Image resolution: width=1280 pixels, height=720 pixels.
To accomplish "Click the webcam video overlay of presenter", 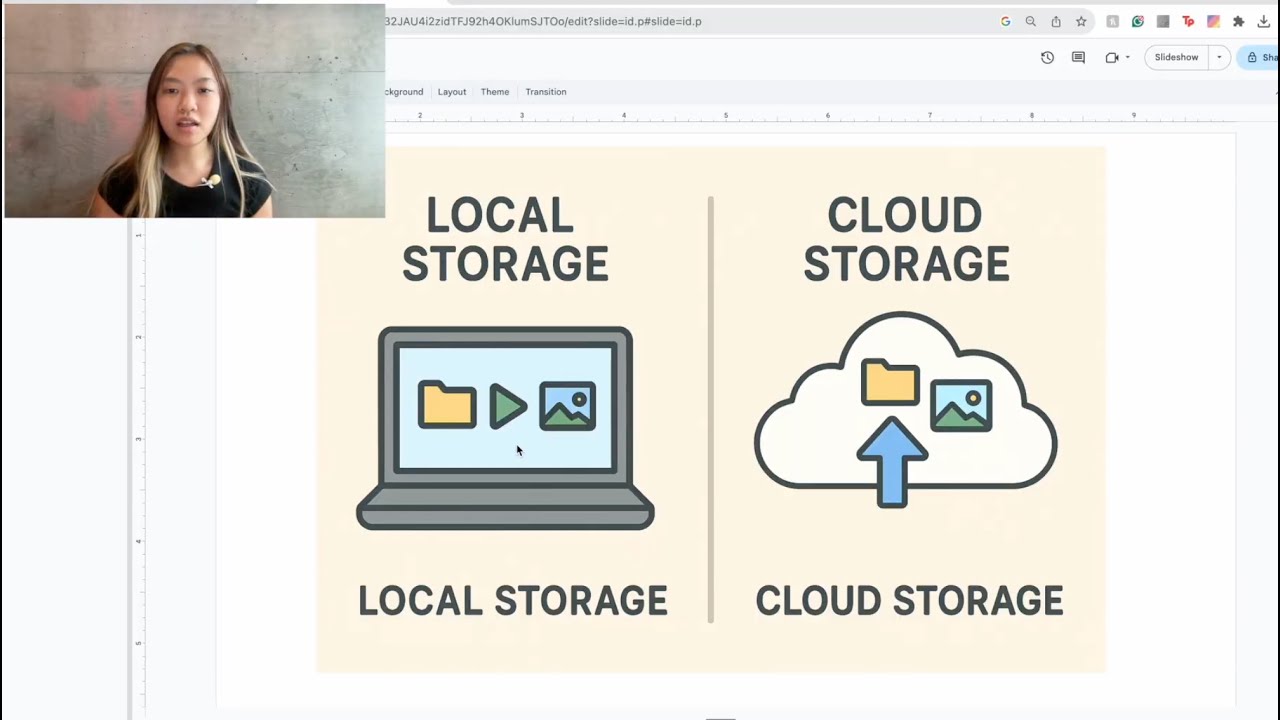I will [x=194, y=110].
